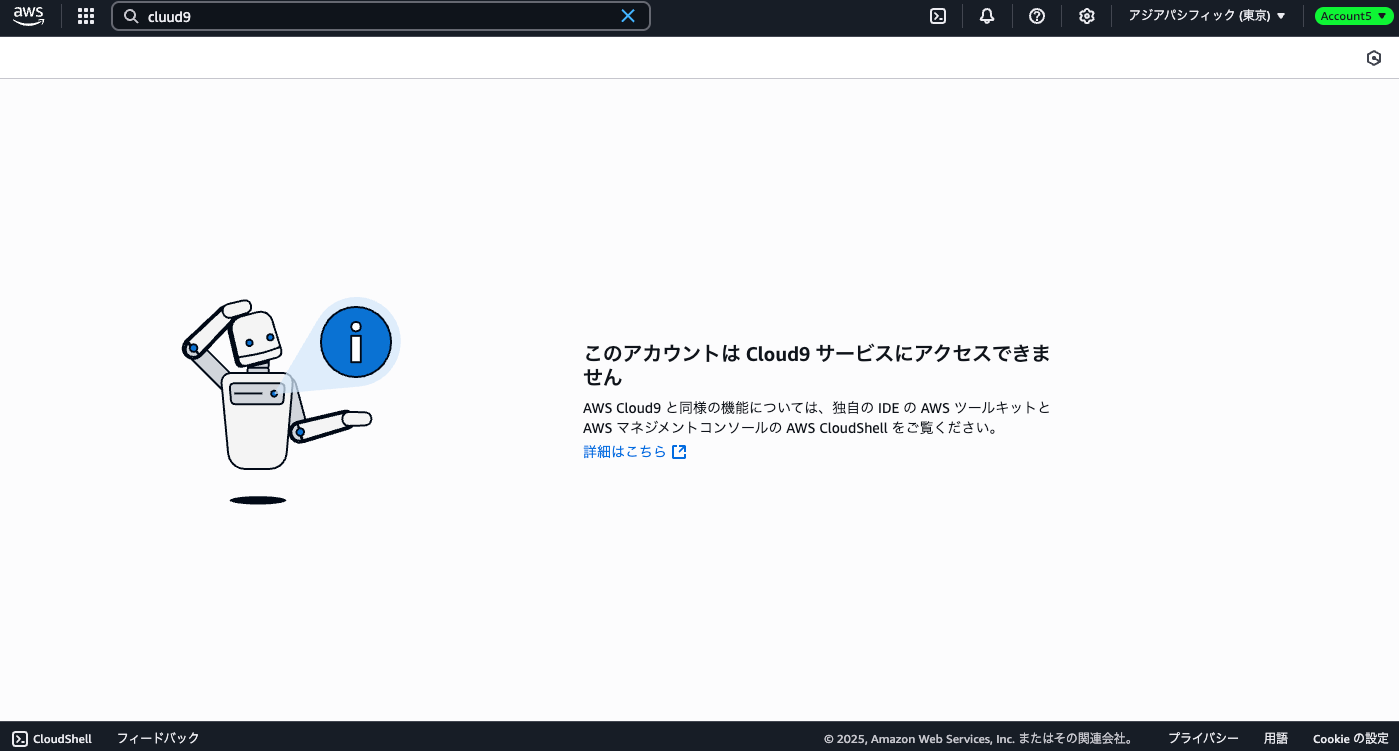
Task: Open the help question mark menu
Action: [x=1037, y=16]
